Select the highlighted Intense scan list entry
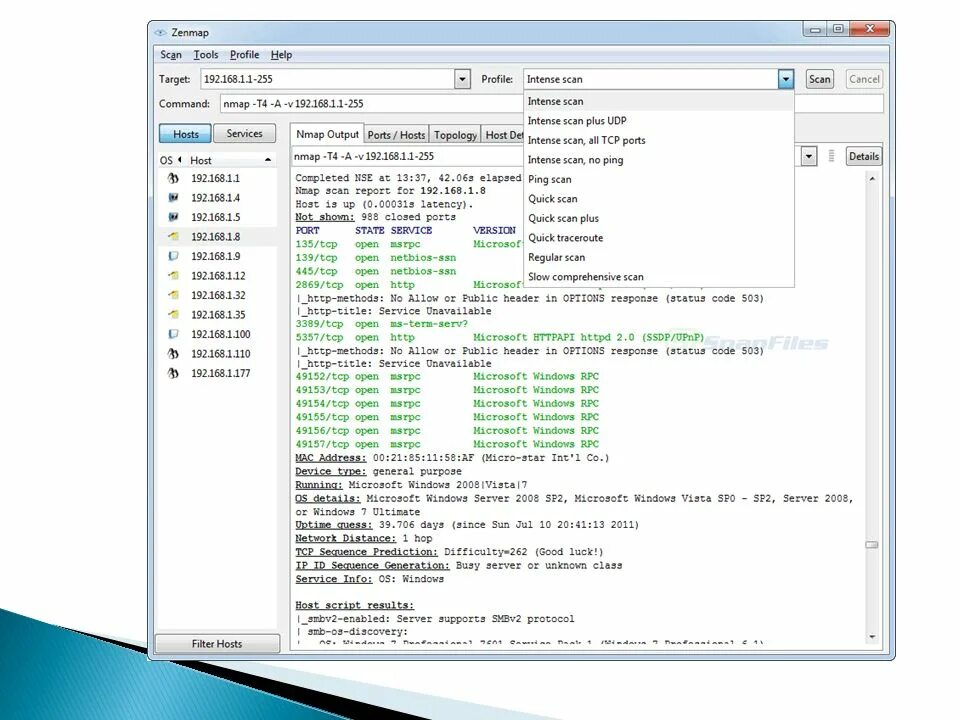The image size is (960, 720). [x=659, y=101]
